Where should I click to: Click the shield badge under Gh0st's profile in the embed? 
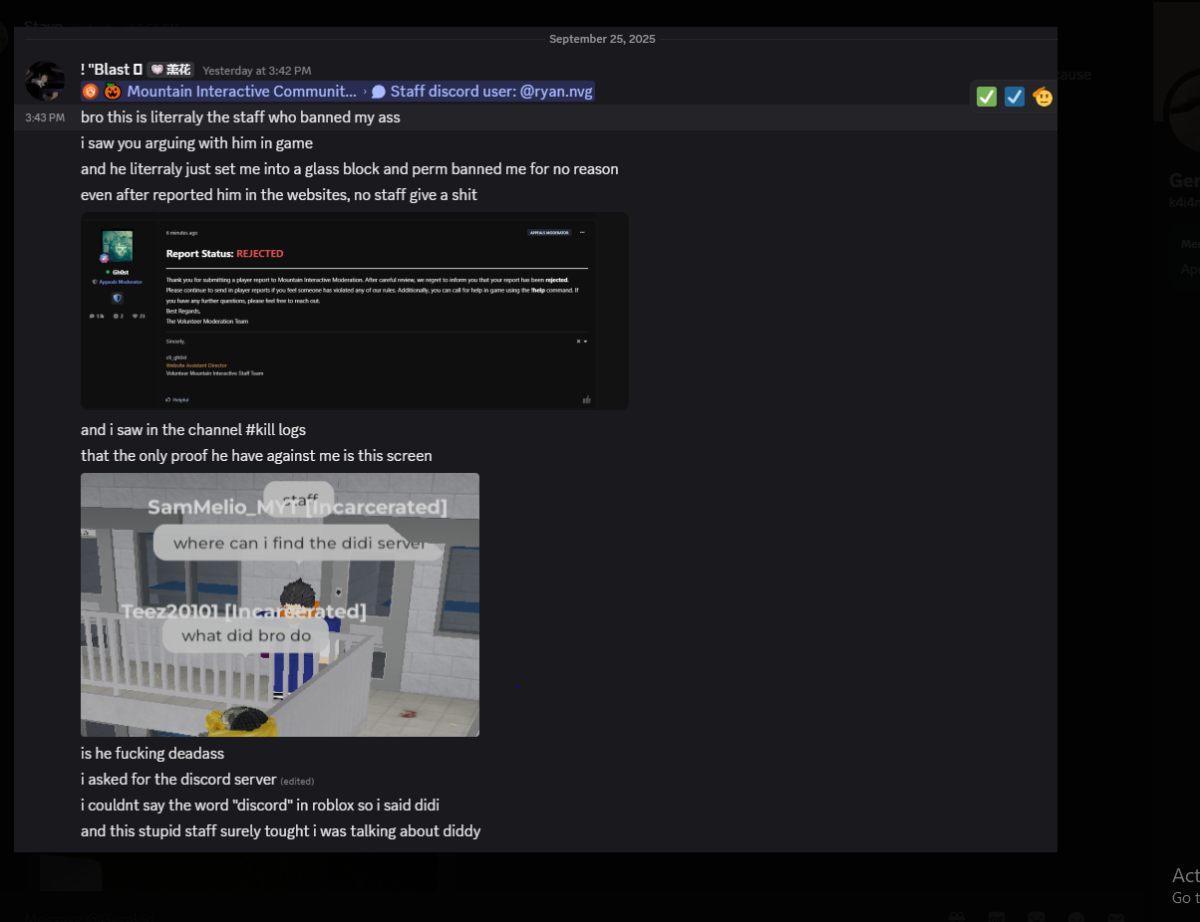pyautogui.click(x=117, y=298)
